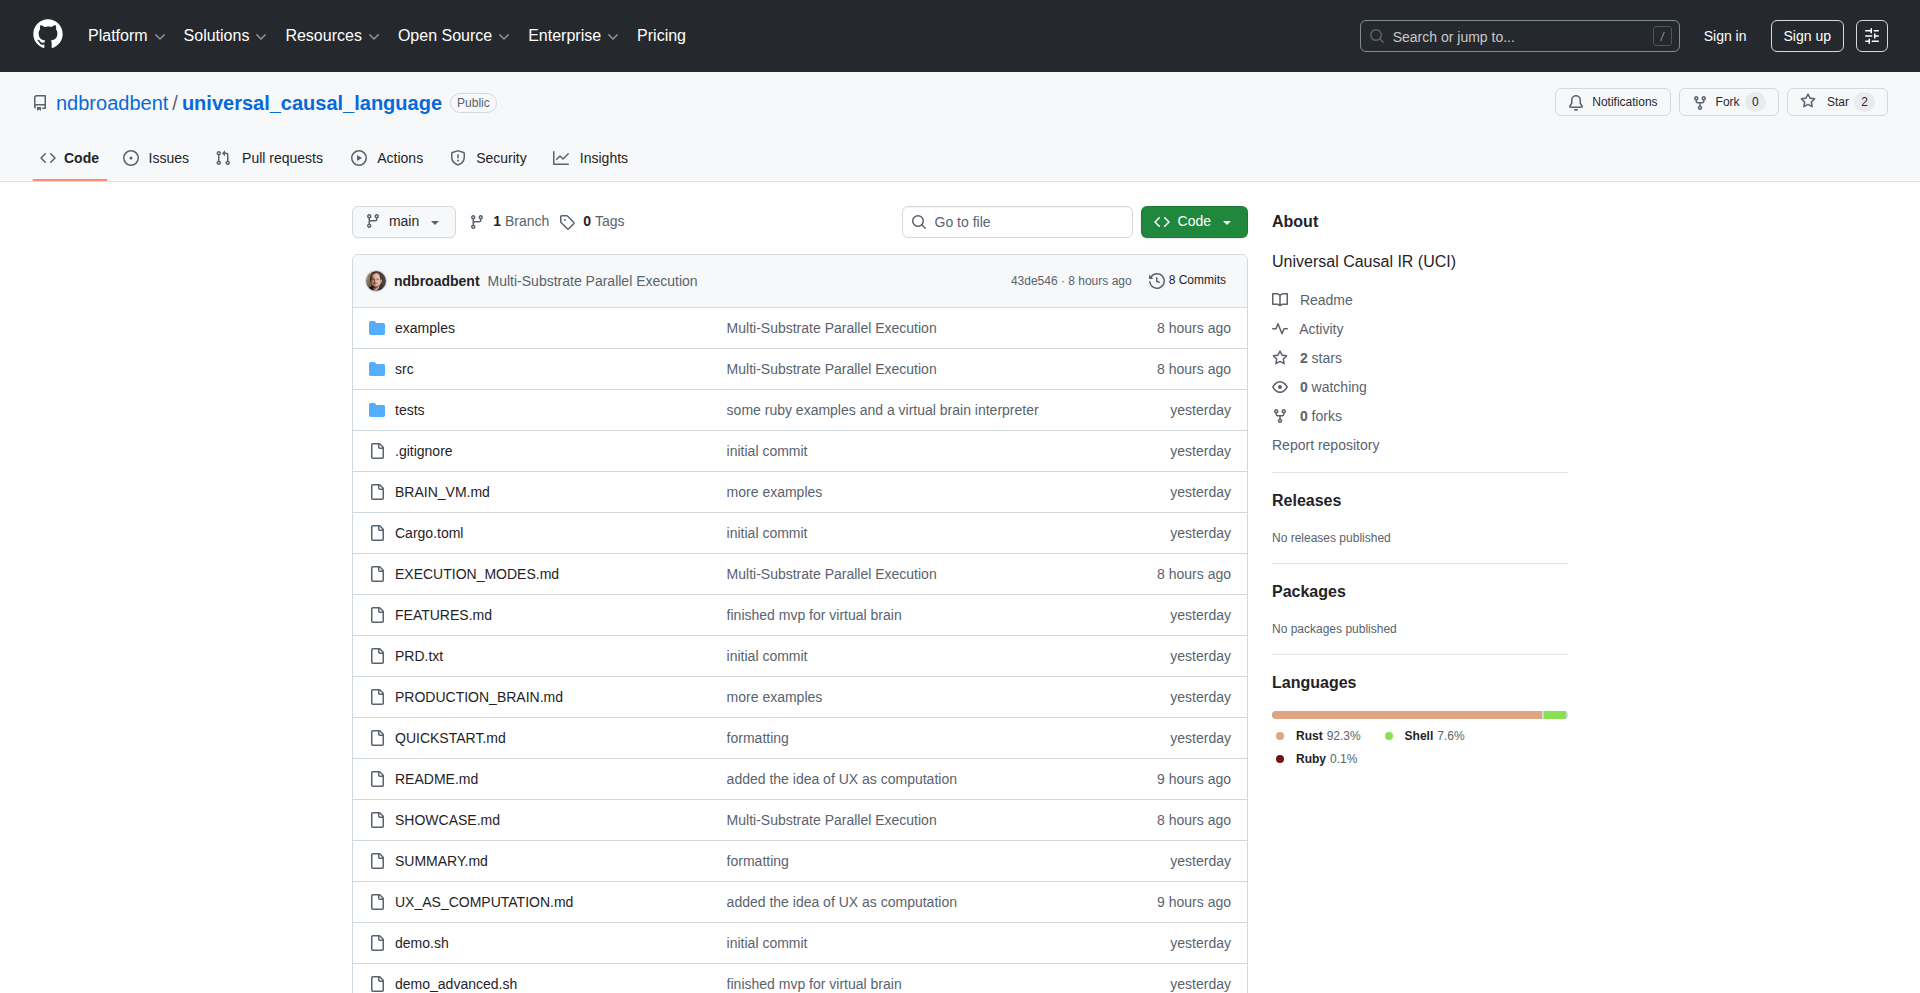Switch to the Pull requests tab
The width and height of the screenshot is (1920, 993).
[269, 158]
